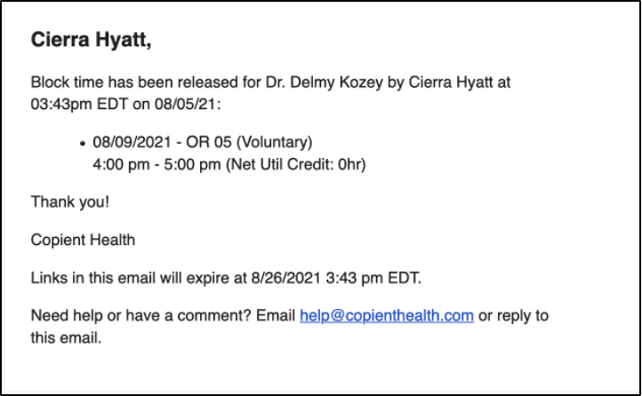This screenshot has width=642, height=396.
Task: Open the help@copienthealth.com email link
Action: point(387,316)
